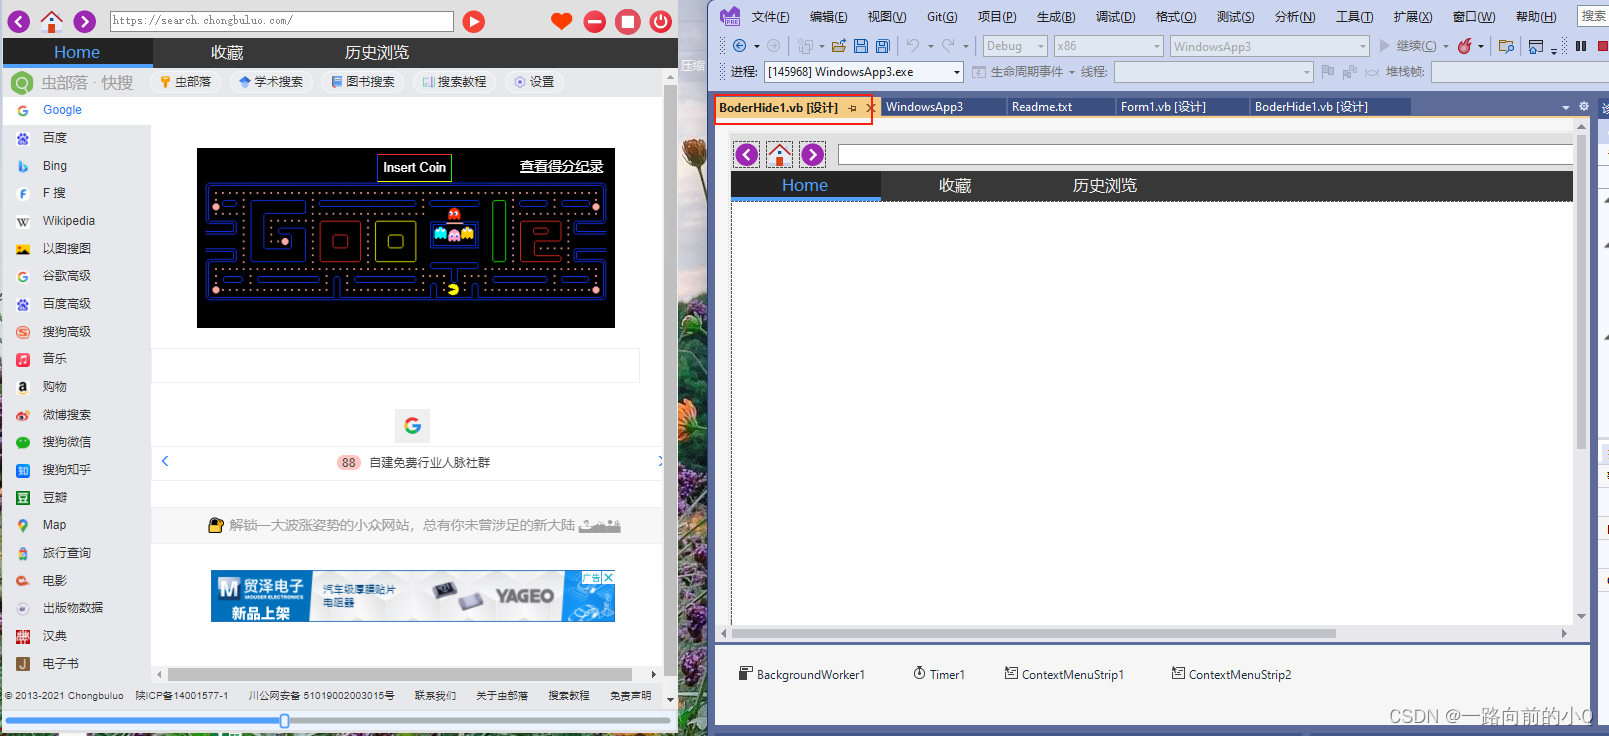Close the 贸泽电子 ad with its X icon
1609x736 pixels.
(x=608, y=577)
